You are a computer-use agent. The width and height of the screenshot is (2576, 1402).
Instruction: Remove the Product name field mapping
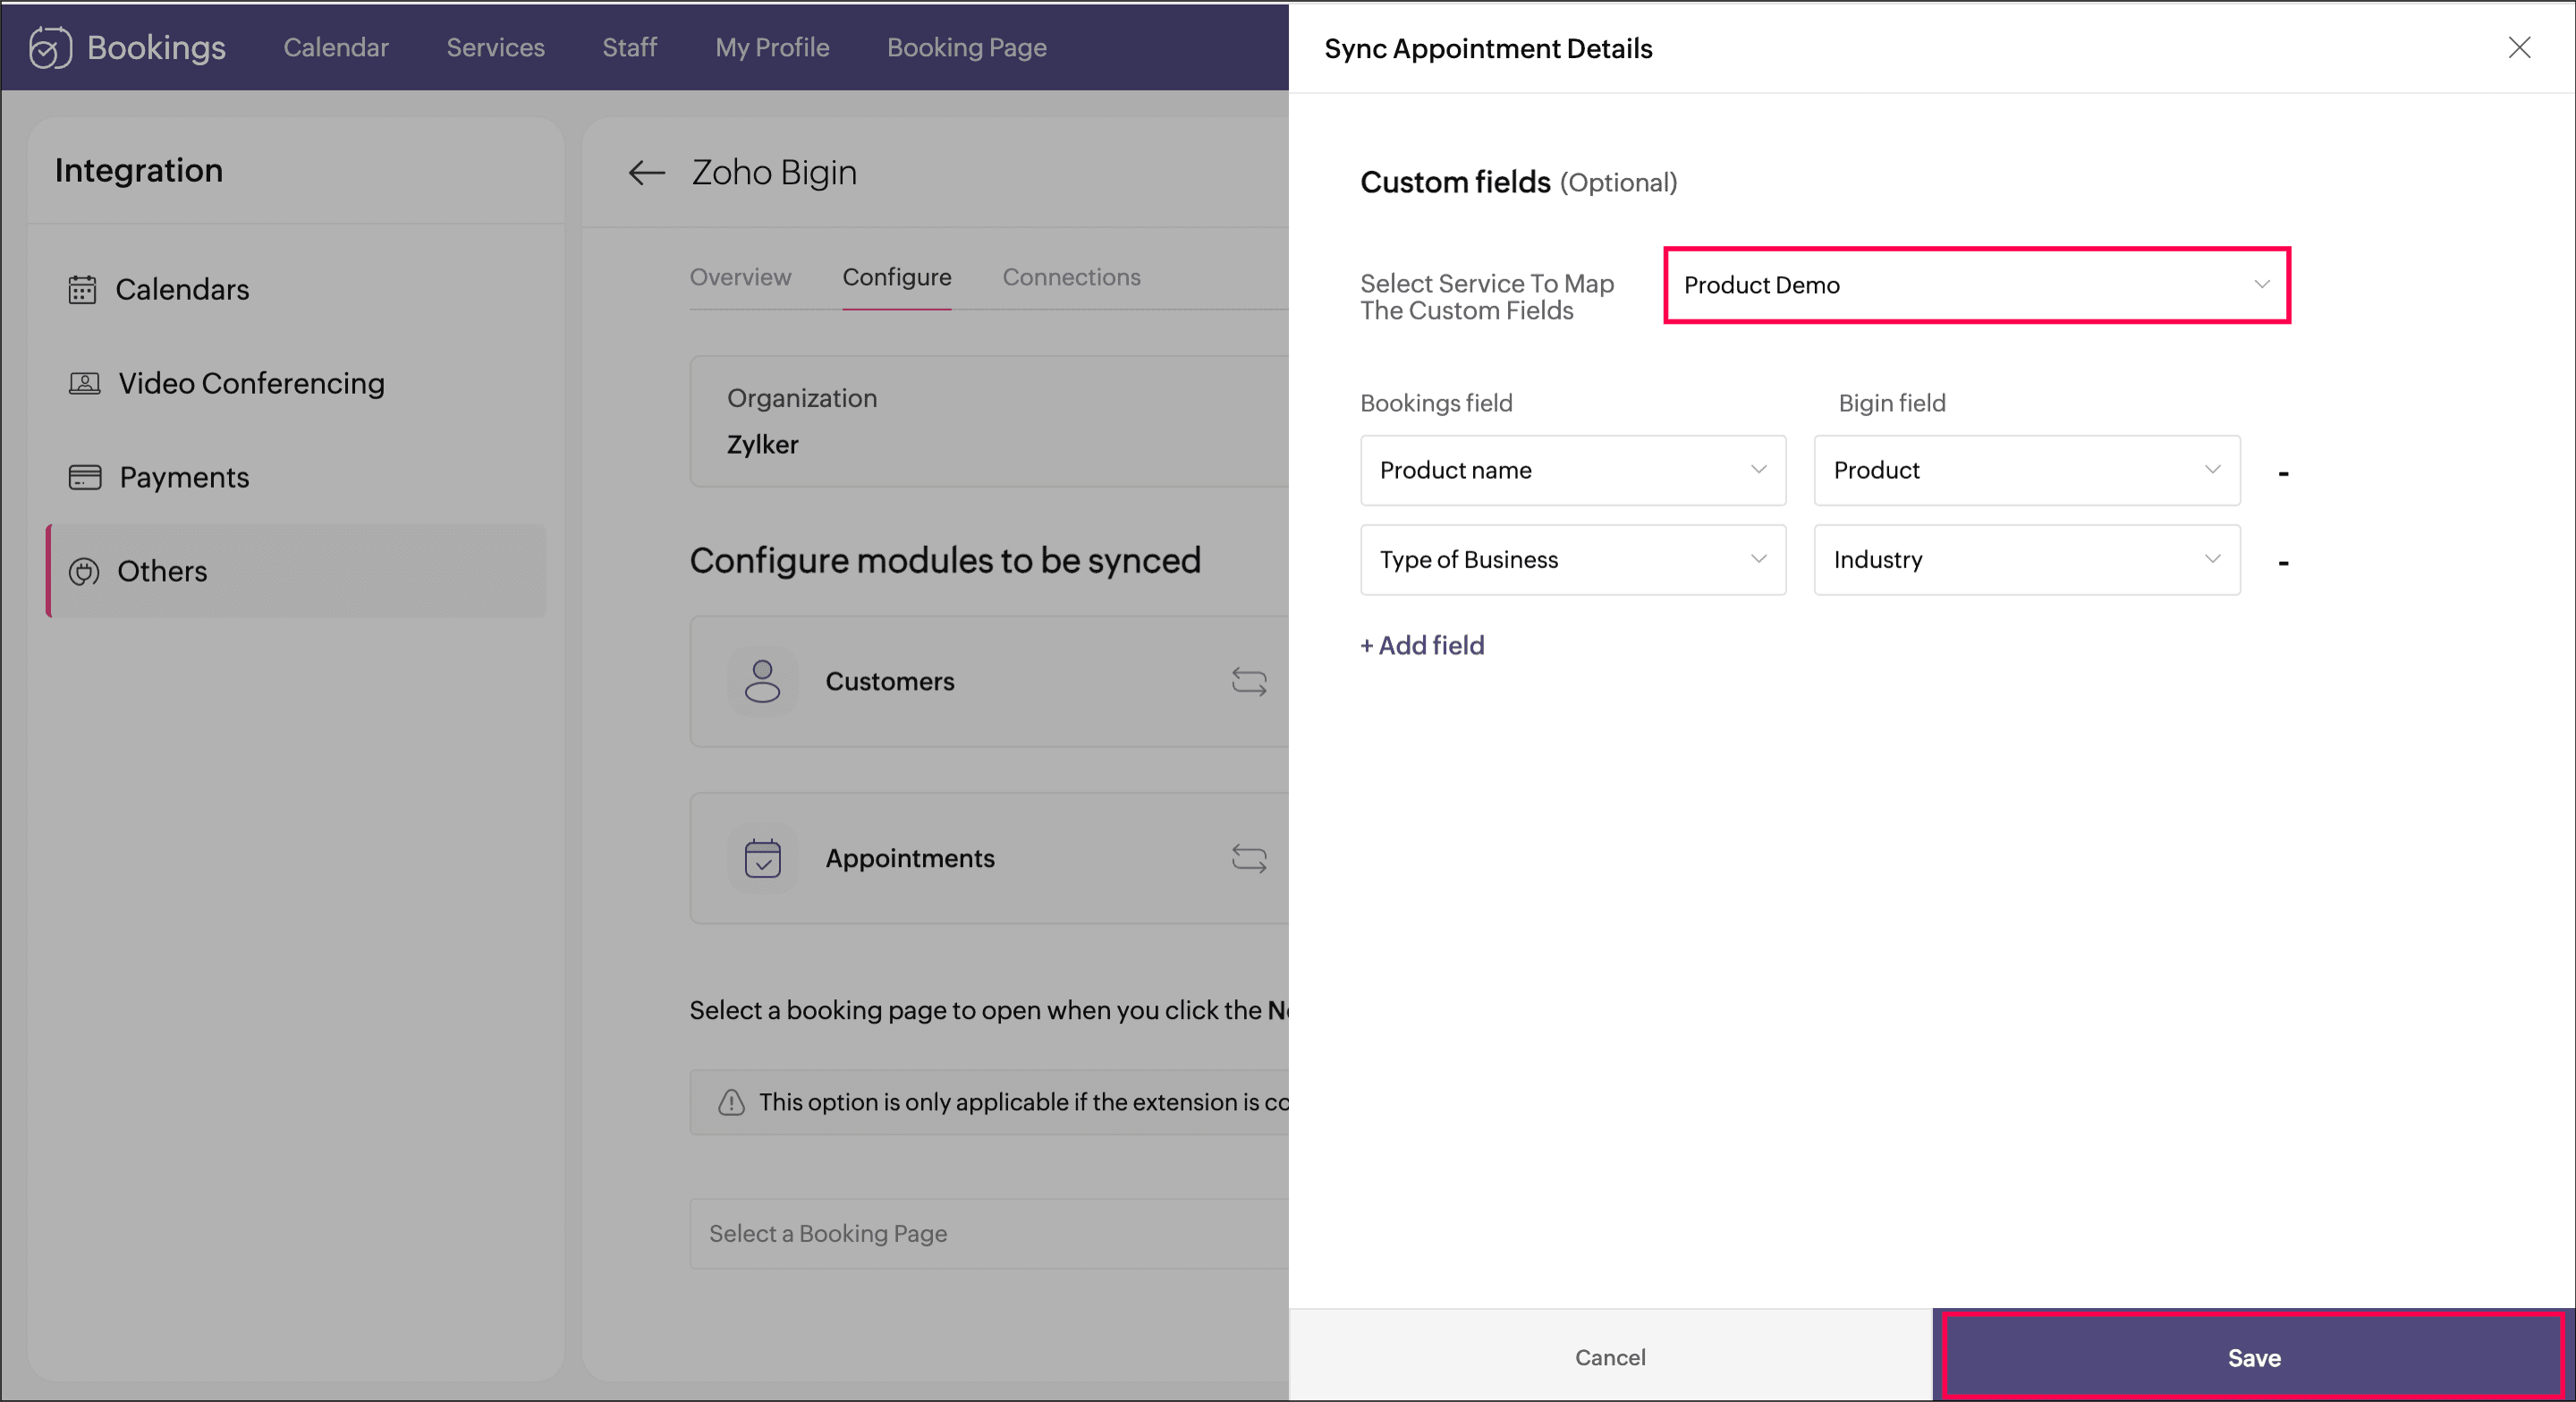coord(2283,473)
